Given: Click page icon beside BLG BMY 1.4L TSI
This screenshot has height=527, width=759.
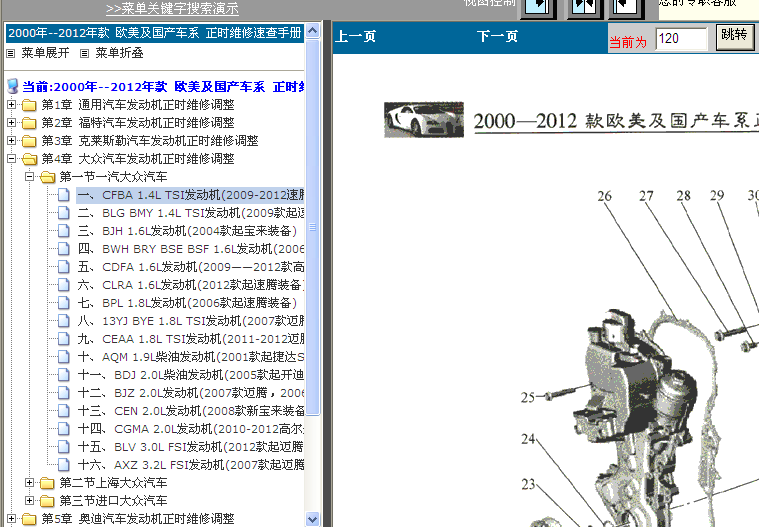Looking at the screenshot, I should 63,213.
